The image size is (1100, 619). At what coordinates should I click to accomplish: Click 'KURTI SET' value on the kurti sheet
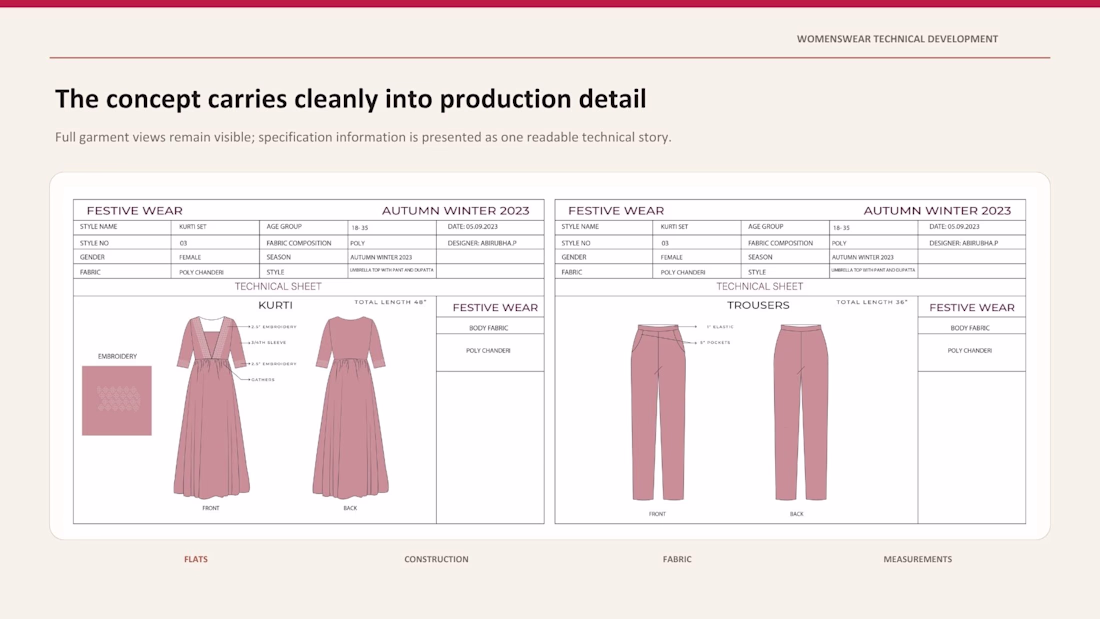tap(193, 227)
